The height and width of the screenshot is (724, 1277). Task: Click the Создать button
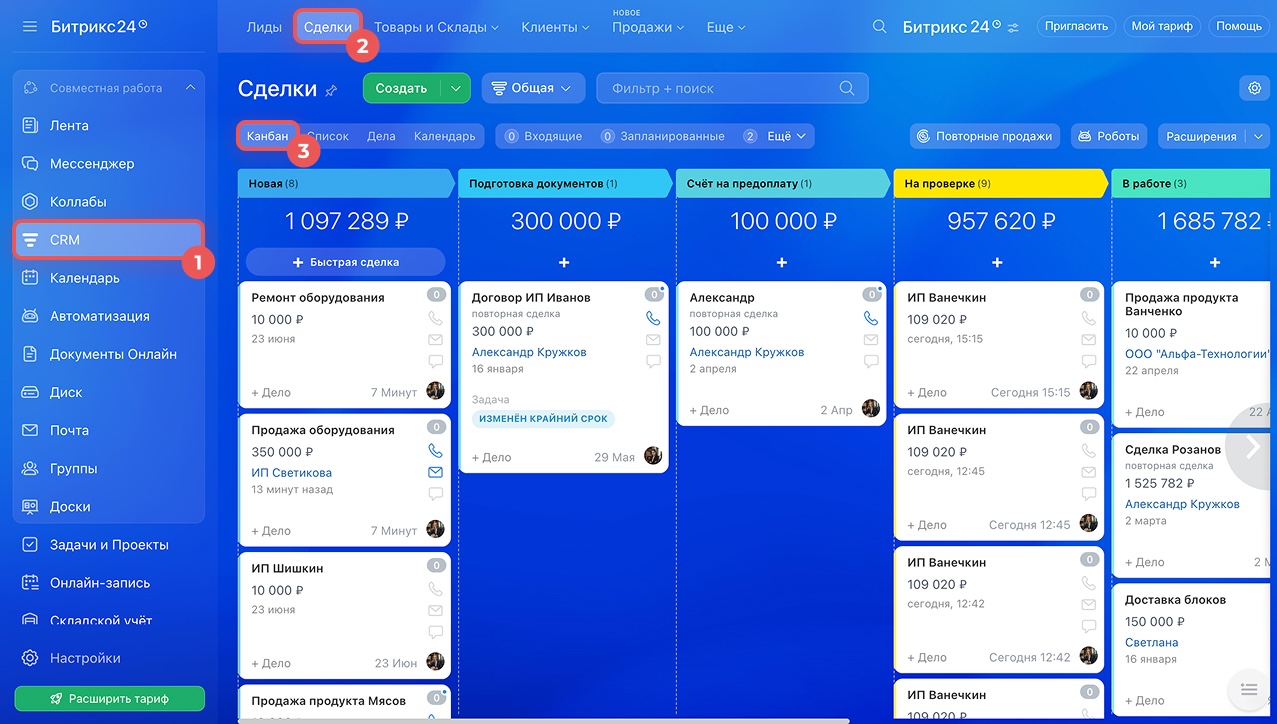402,88
